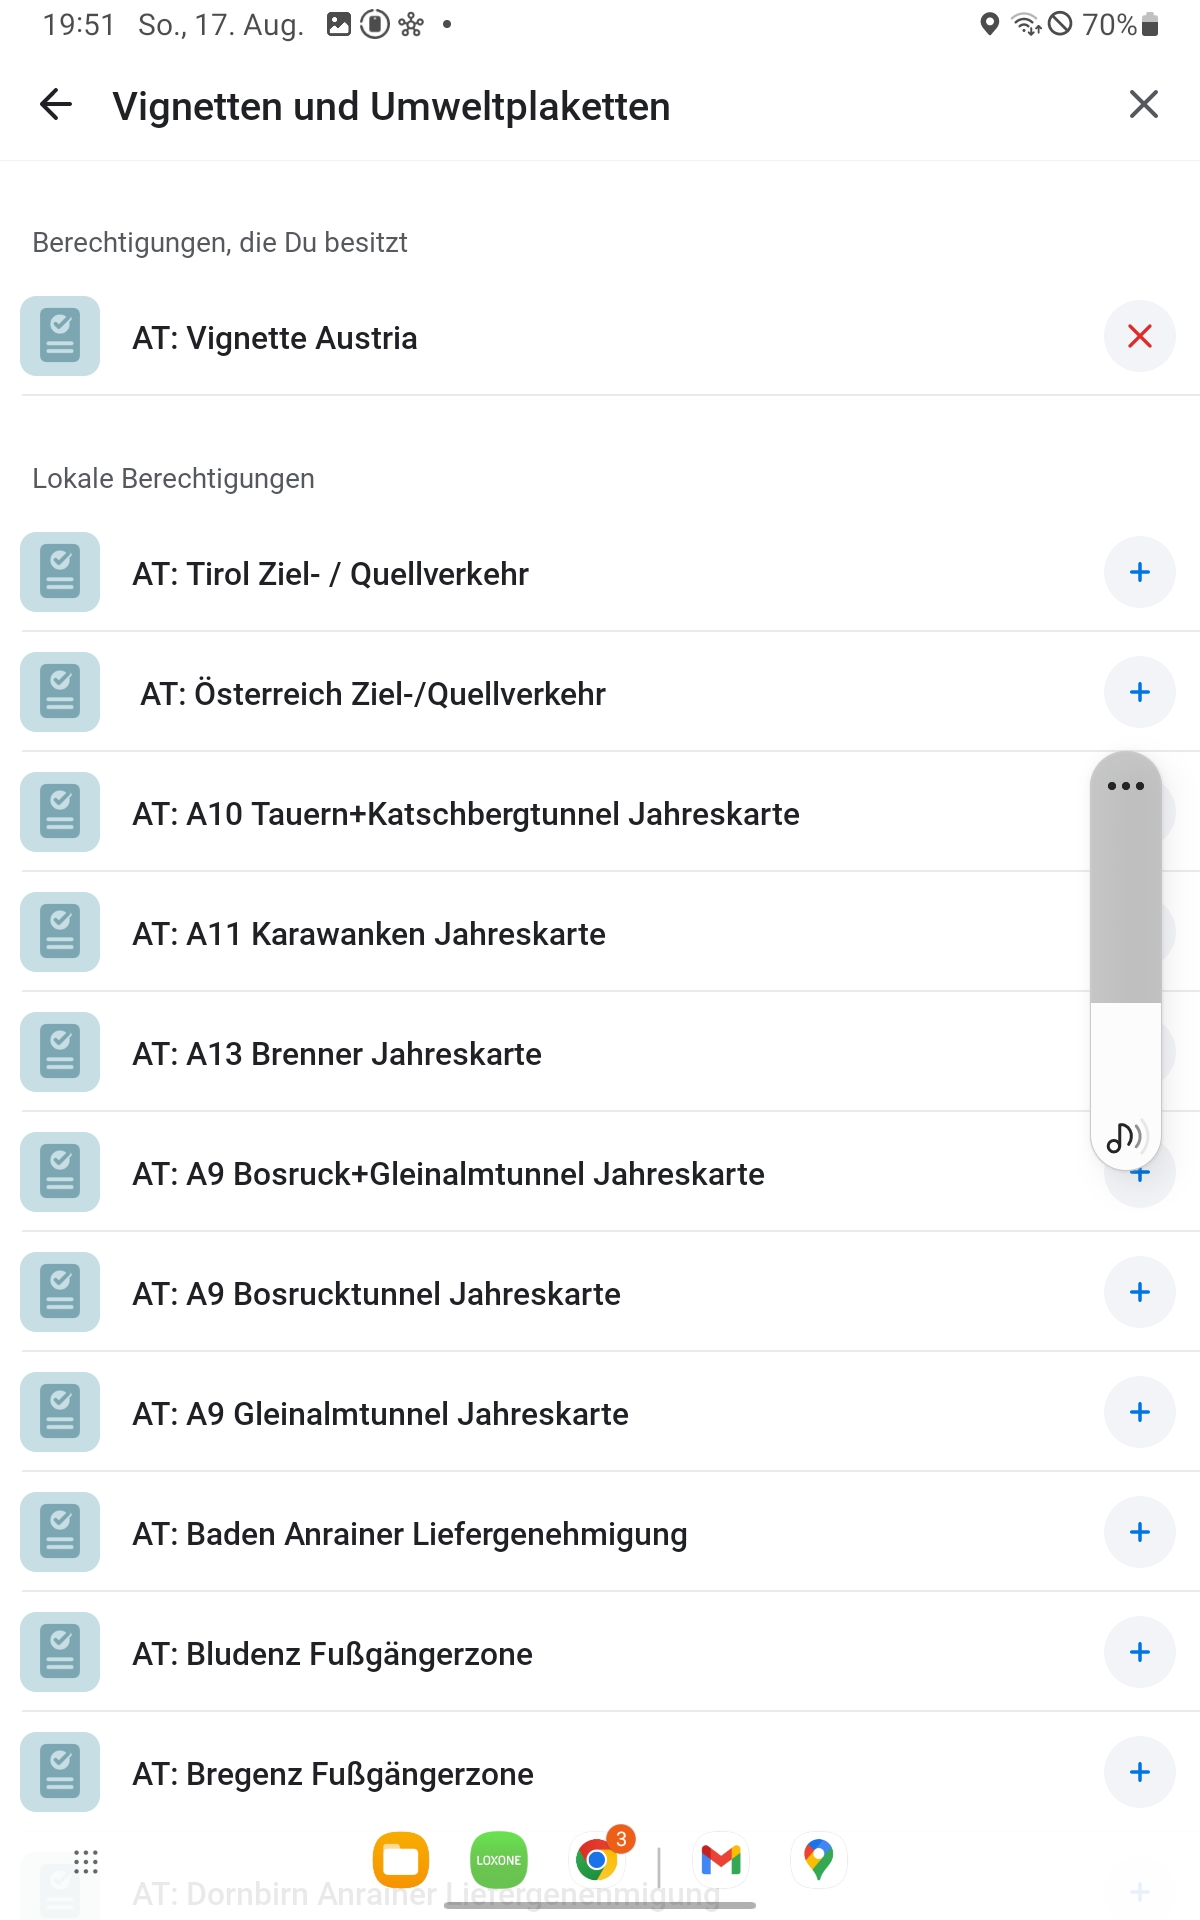
Task: Open Google Maps from taskbar
Action: coord(818,1860)
